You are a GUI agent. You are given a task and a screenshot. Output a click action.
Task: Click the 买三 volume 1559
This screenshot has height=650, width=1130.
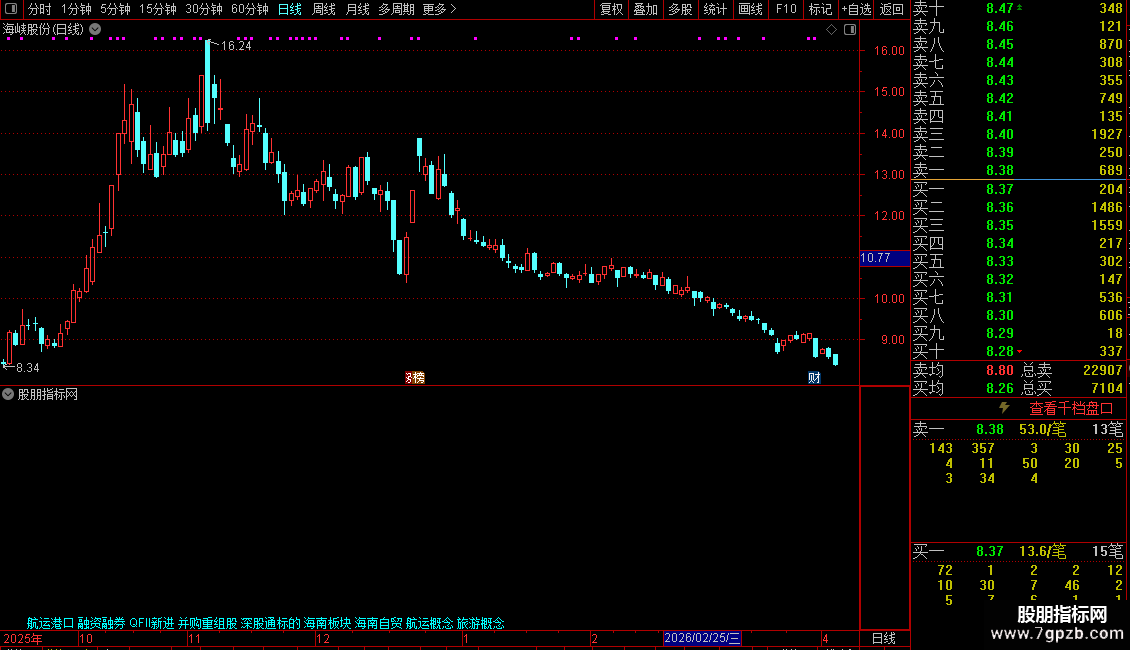pos(1106,226)
